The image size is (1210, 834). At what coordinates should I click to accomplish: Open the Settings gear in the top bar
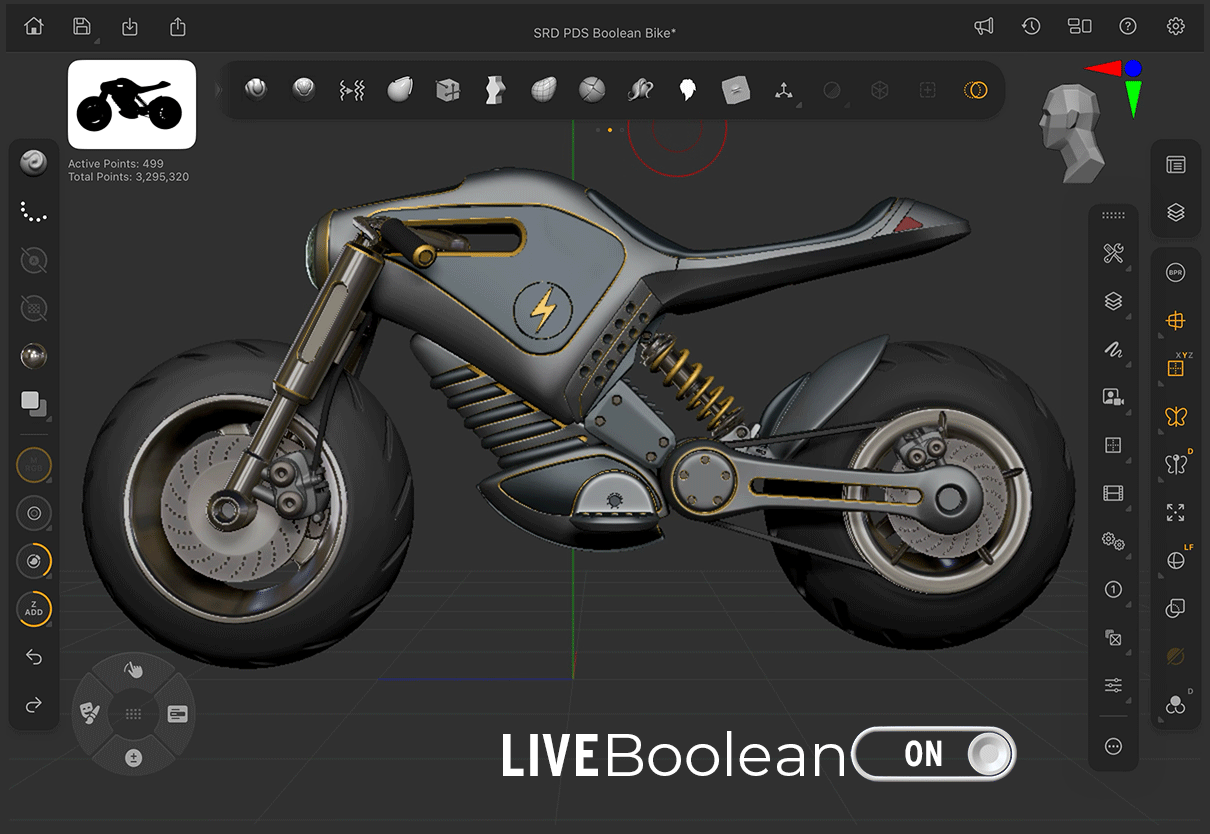[x=1176, y=25]
